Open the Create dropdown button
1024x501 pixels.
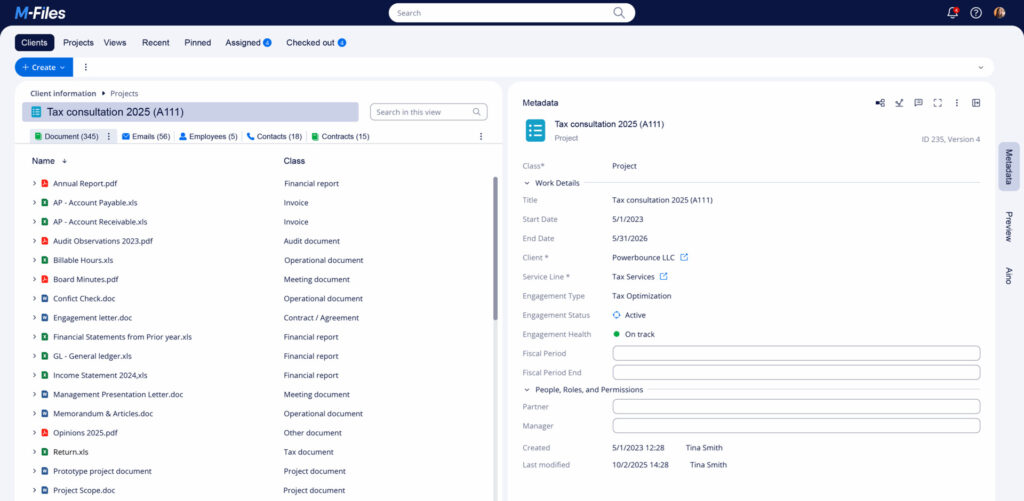pyautogui.click(x=44, y=67)
